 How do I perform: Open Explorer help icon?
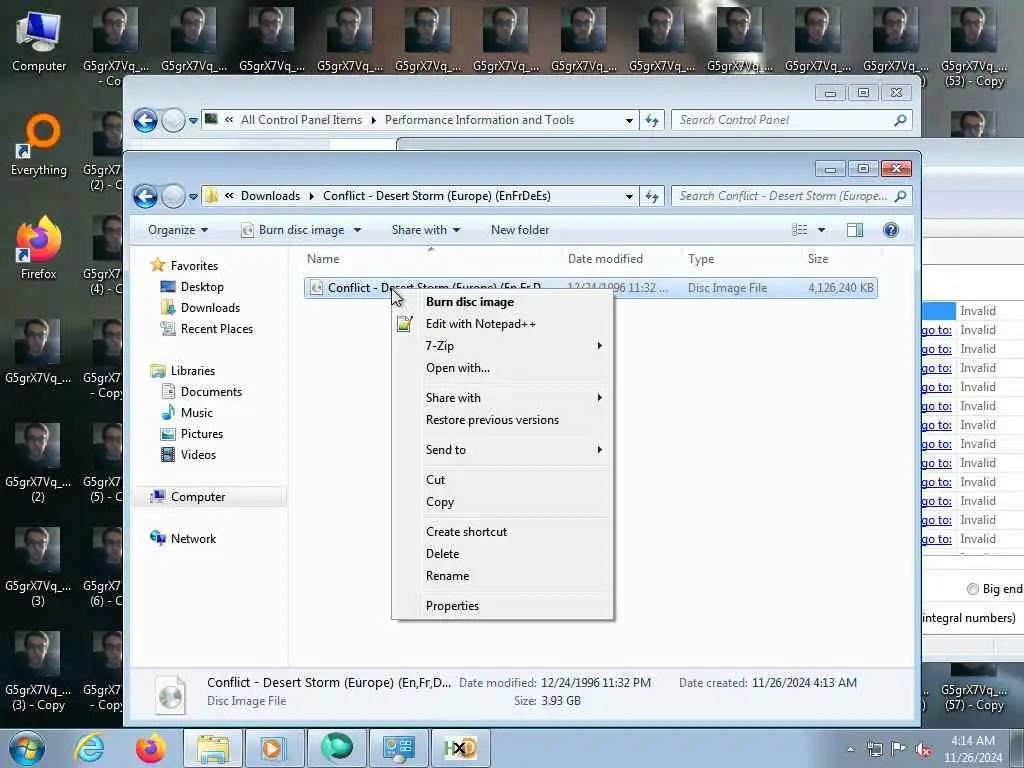coord(891,230)
